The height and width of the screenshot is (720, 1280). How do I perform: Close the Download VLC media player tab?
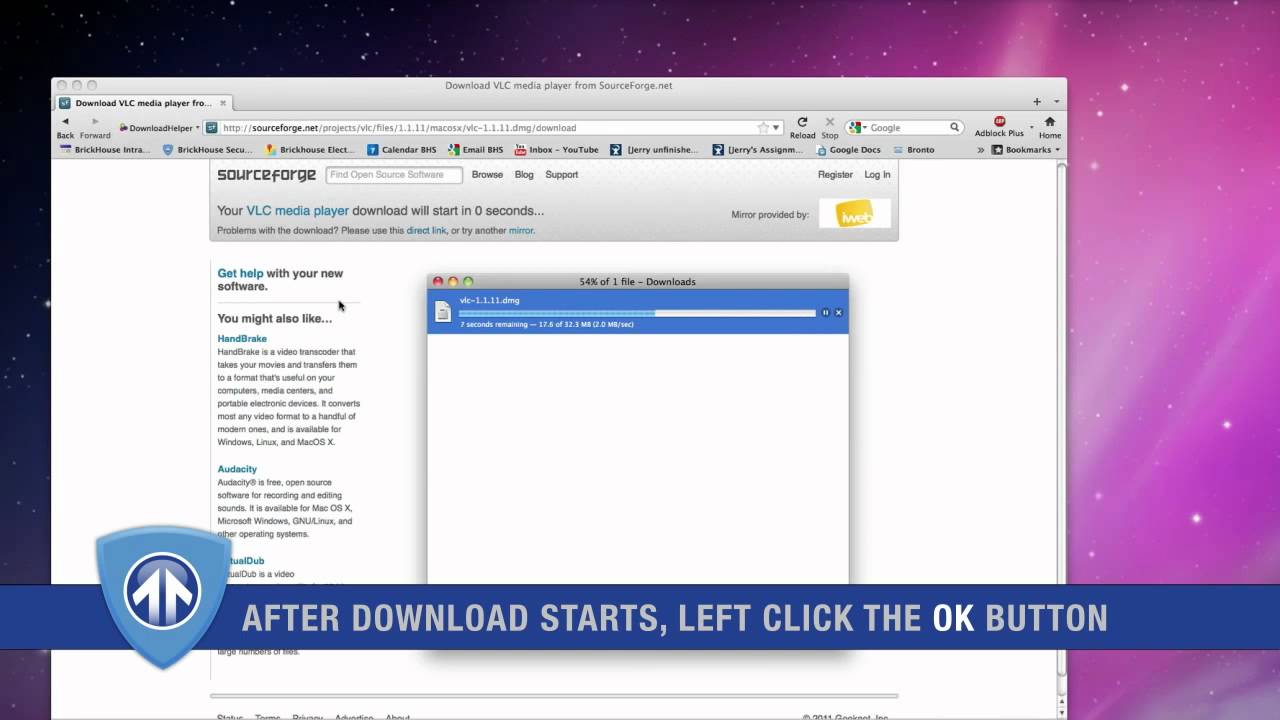pos(223,102)
